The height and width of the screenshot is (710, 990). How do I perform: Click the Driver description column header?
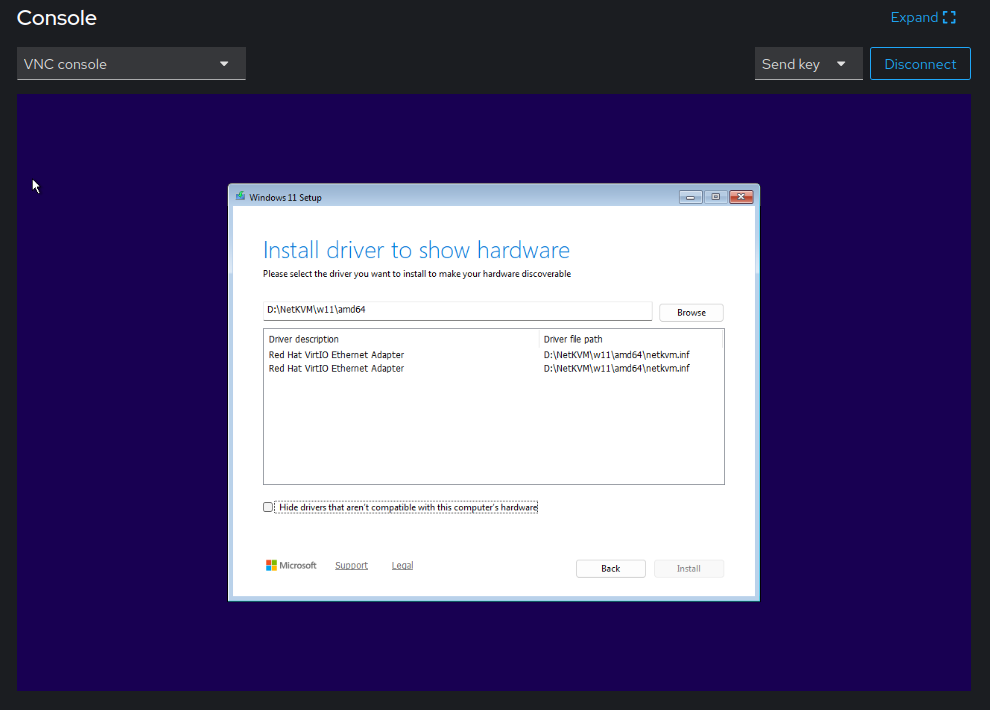(401, 339)
